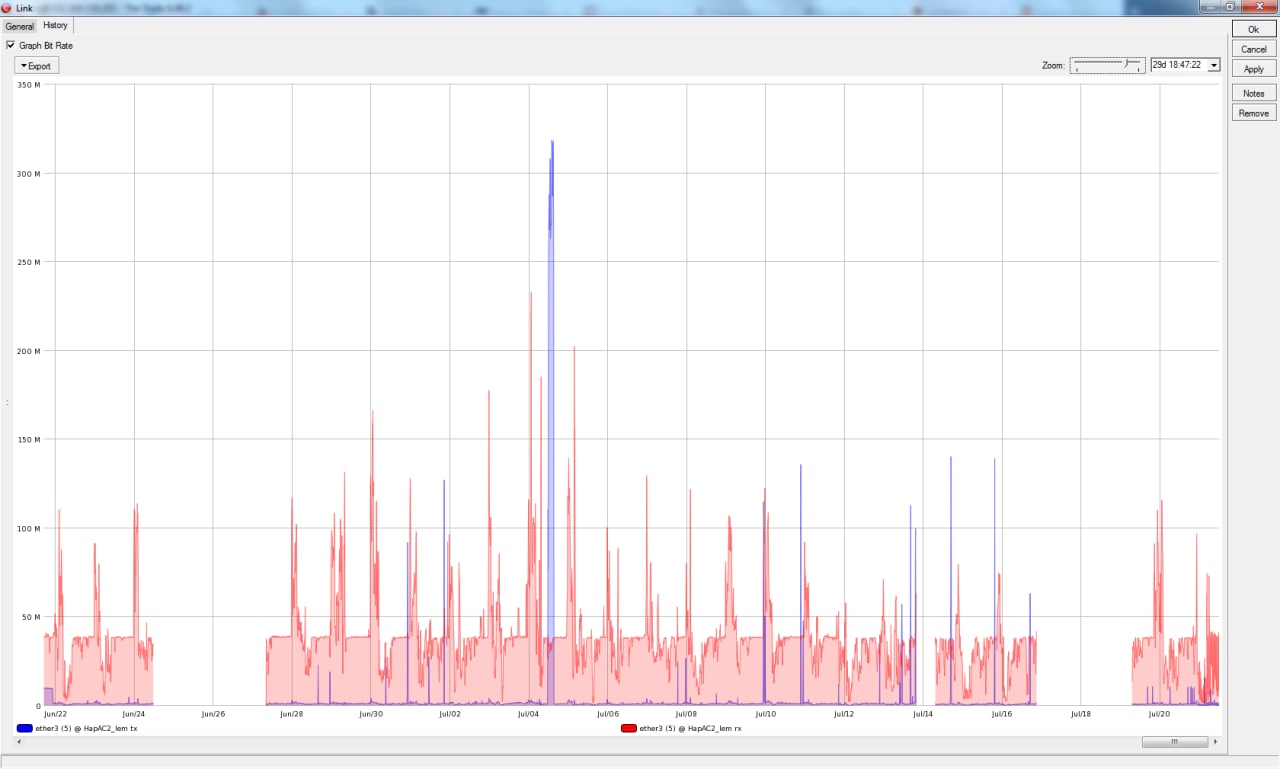Click the 50 M axis label

point(32,617)
